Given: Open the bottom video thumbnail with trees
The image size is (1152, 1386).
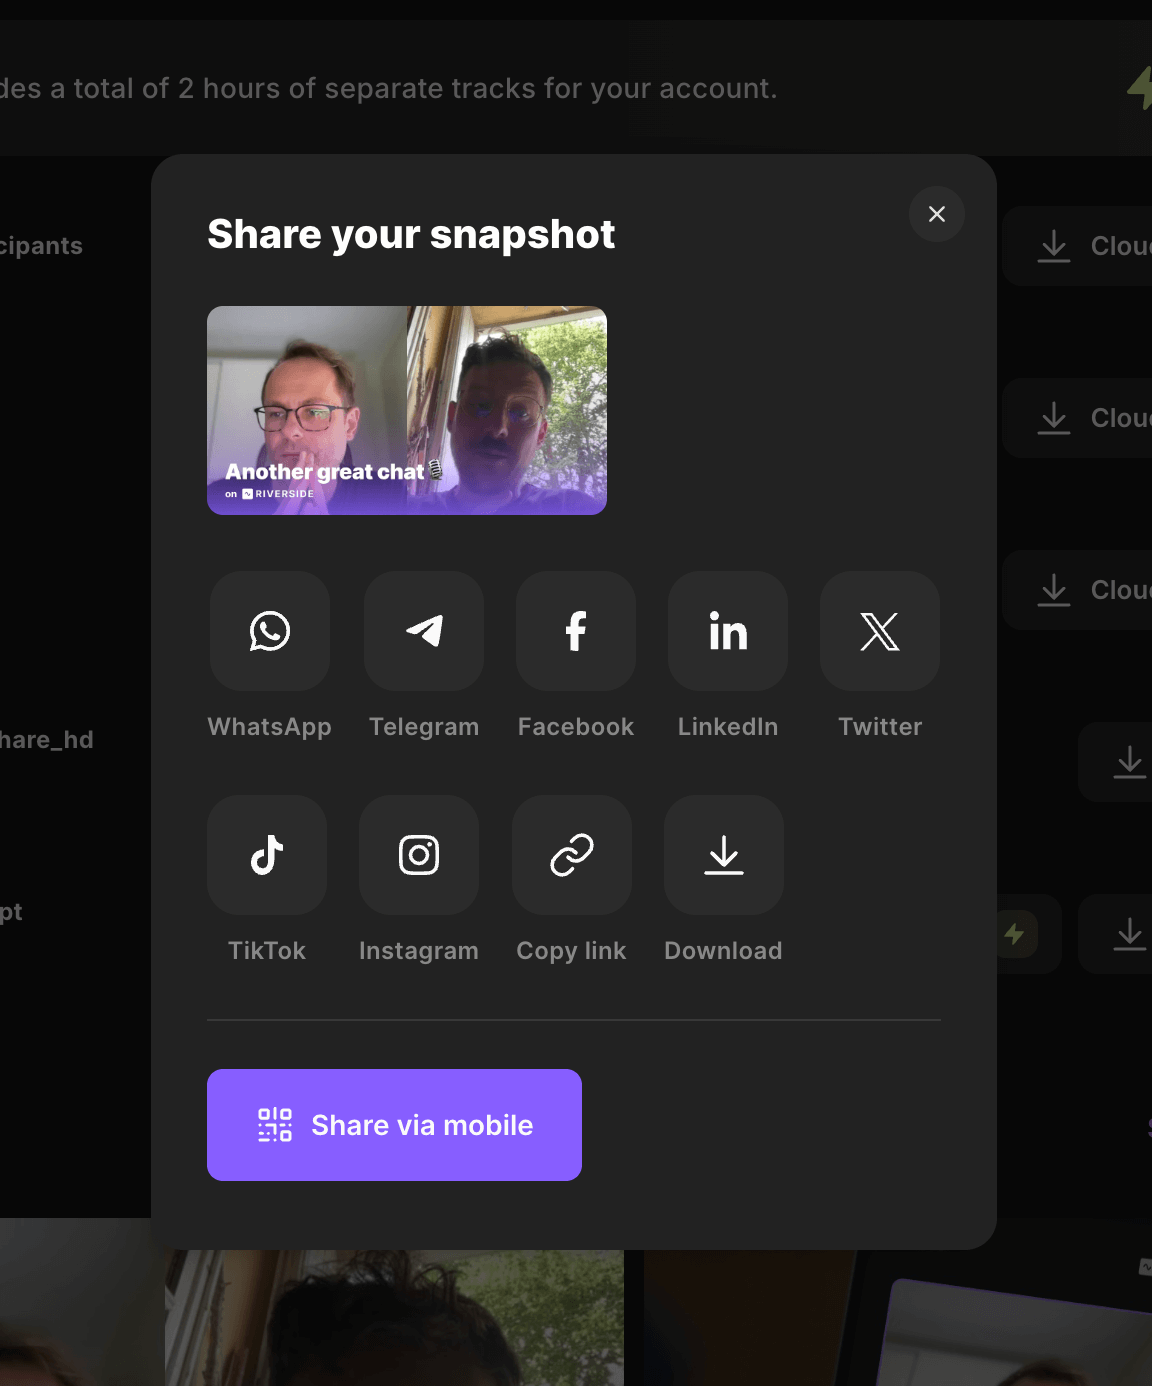Looking at the screenshot, I should (x=394, y=1320).
